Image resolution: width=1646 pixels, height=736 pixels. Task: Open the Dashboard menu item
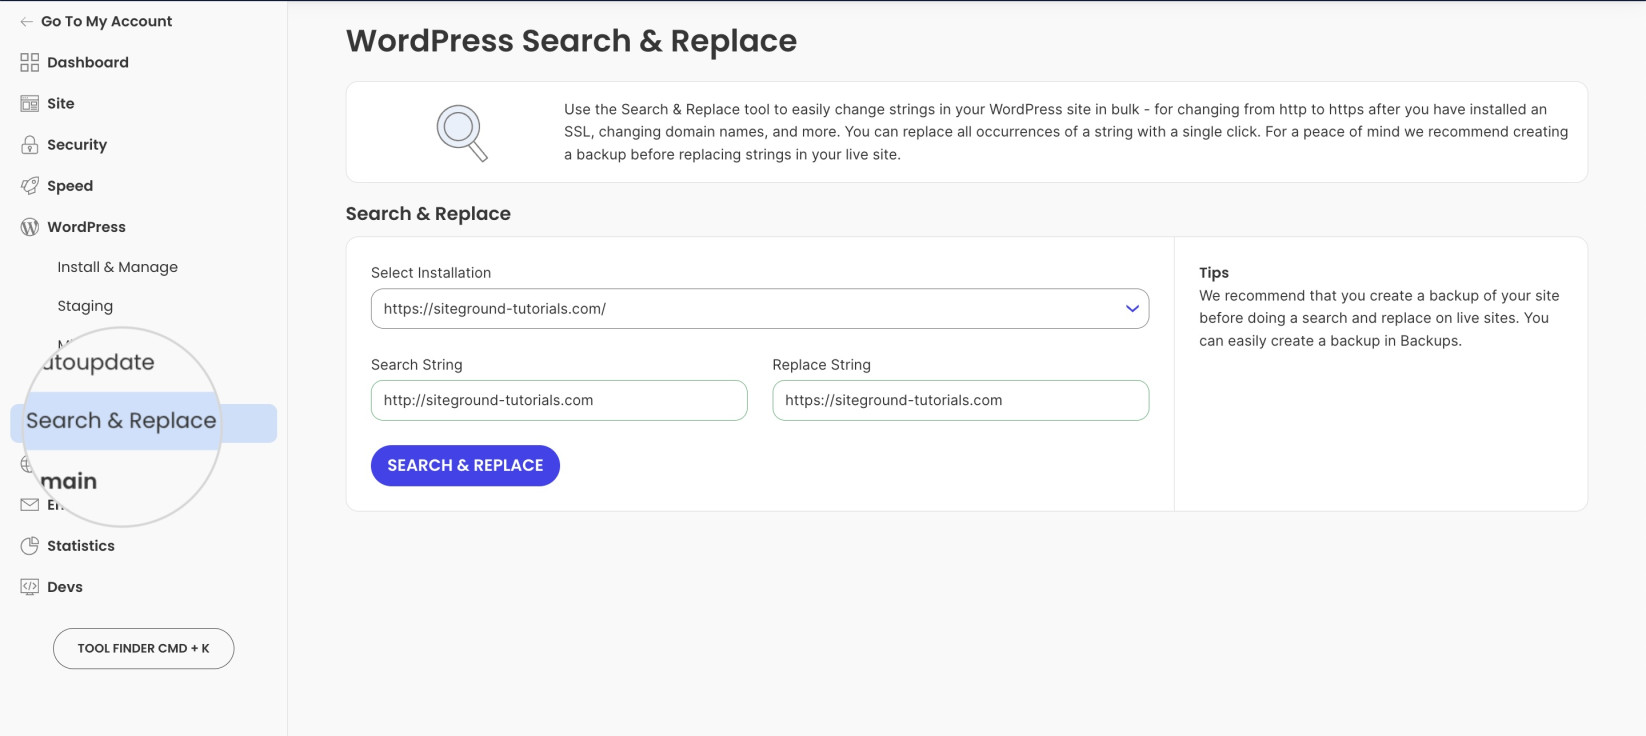(x=88, y=62)
